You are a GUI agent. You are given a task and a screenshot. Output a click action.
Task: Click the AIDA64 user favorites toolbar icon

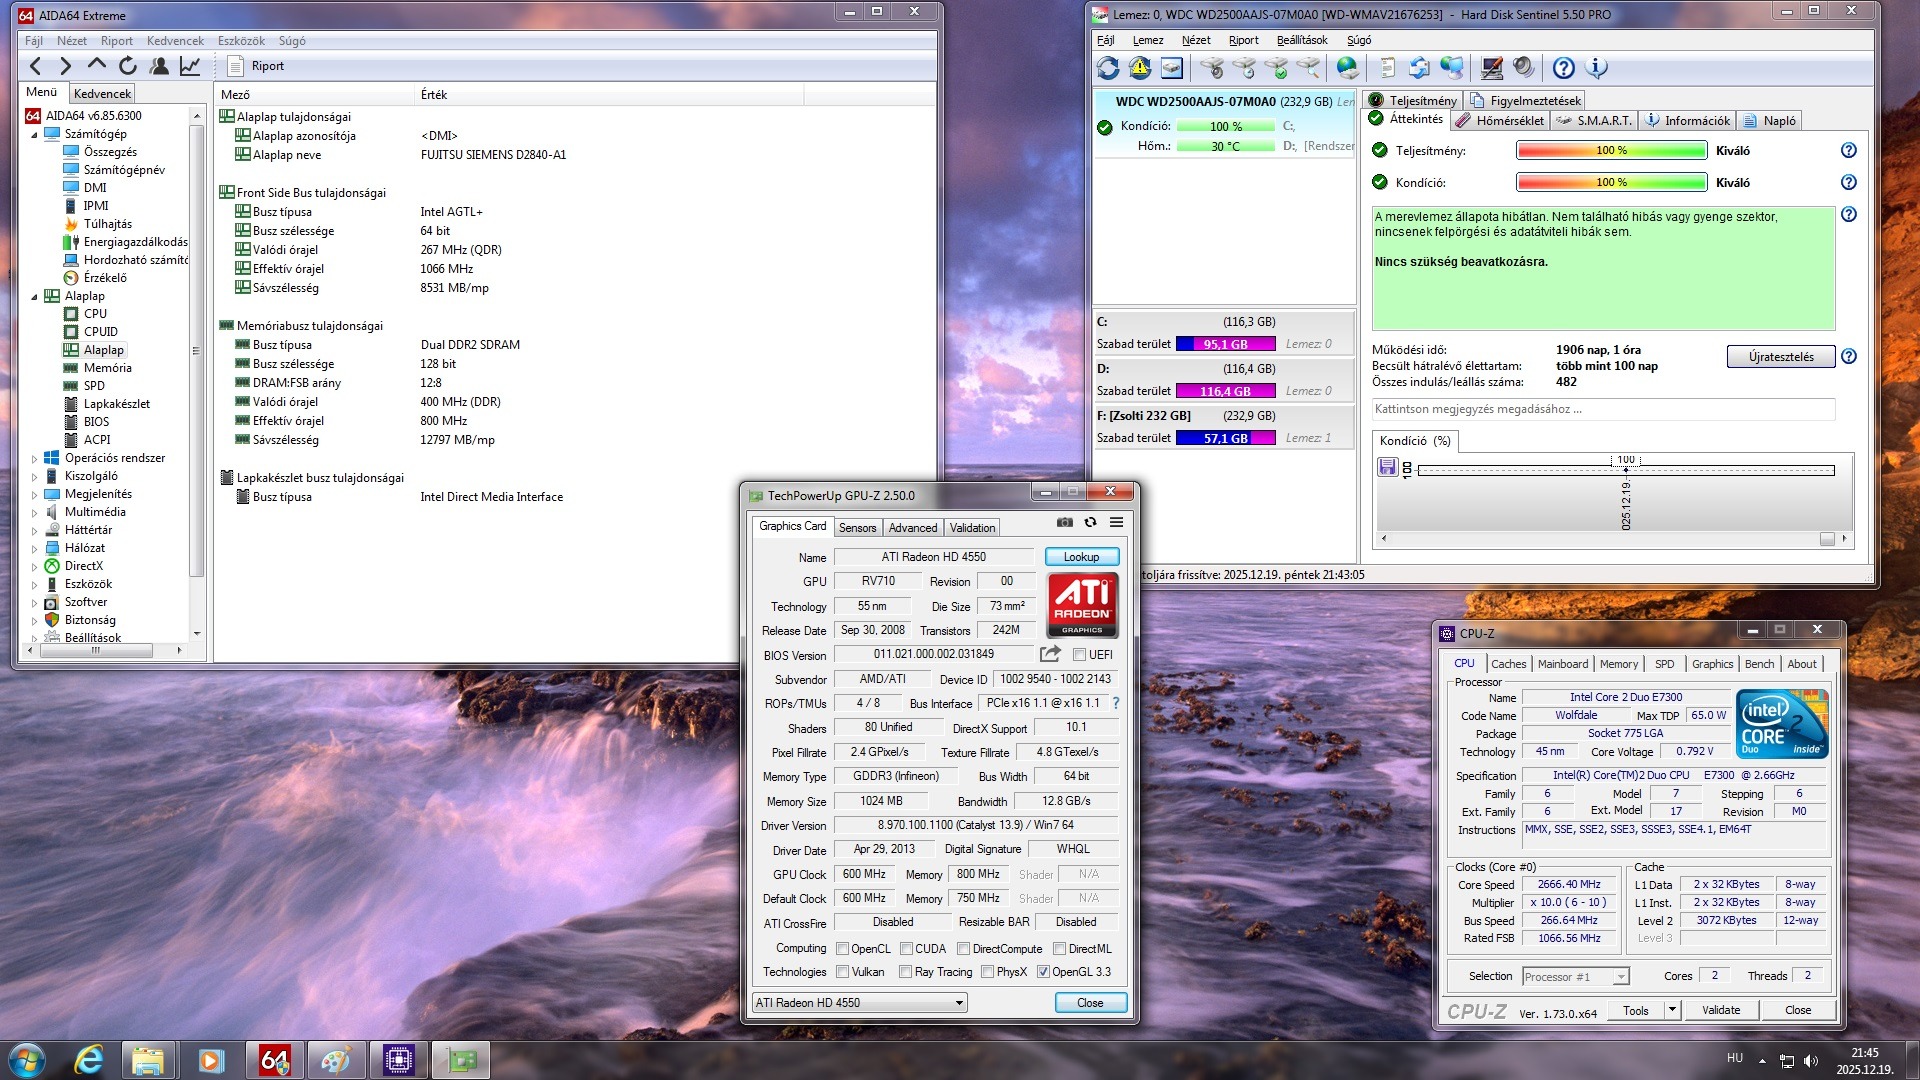click(159, 66)
